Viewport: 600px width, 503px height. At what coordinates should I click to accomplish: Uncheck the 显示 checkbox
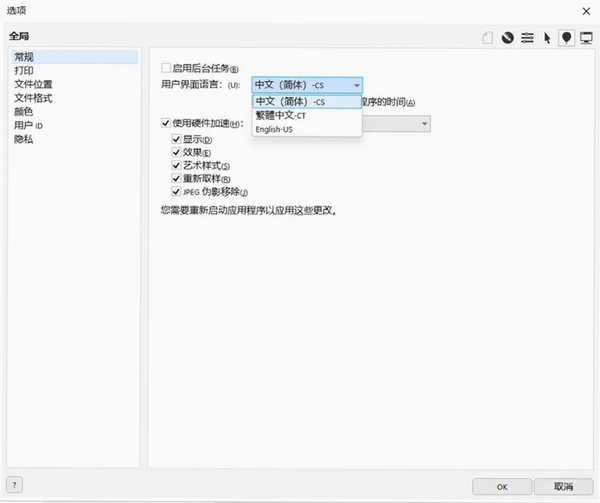click(176, 139)
